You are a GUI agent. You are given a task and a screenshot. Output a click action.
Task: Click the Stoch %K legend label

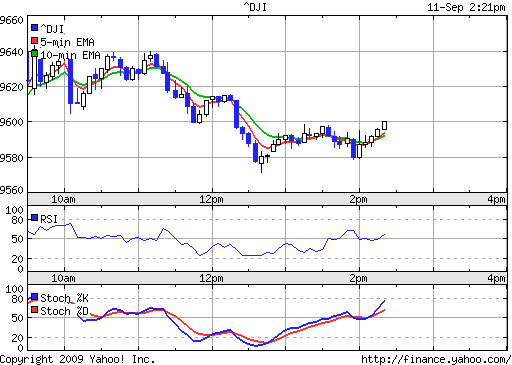click(x=64, y=298)
